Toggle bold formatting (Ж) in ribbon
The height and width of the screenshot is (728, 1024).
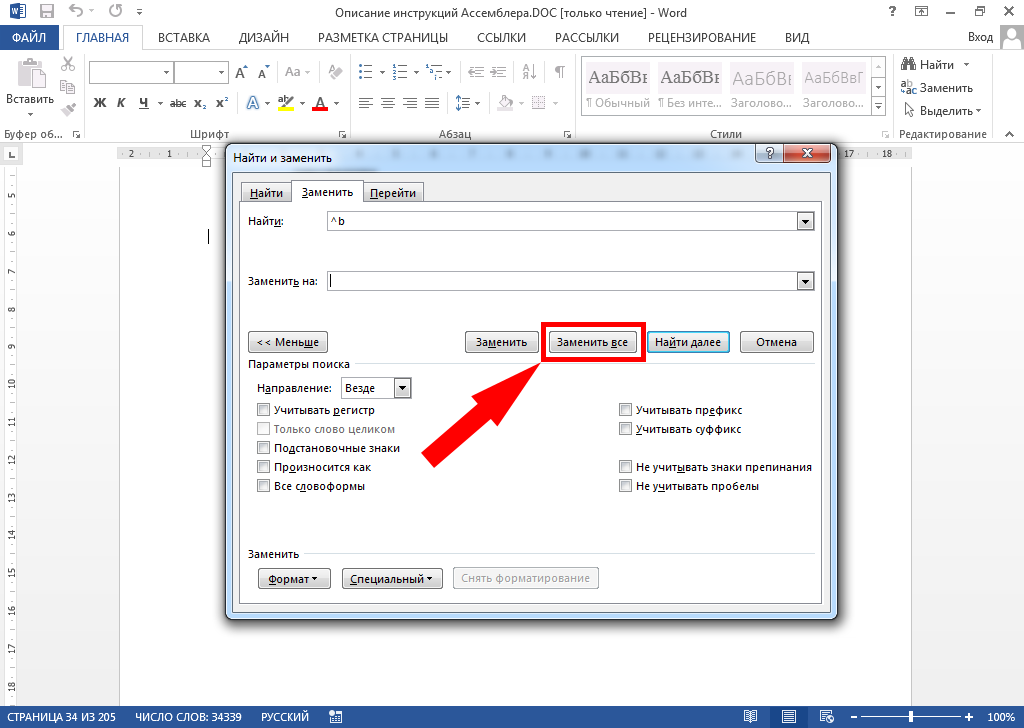click(99, 103)
